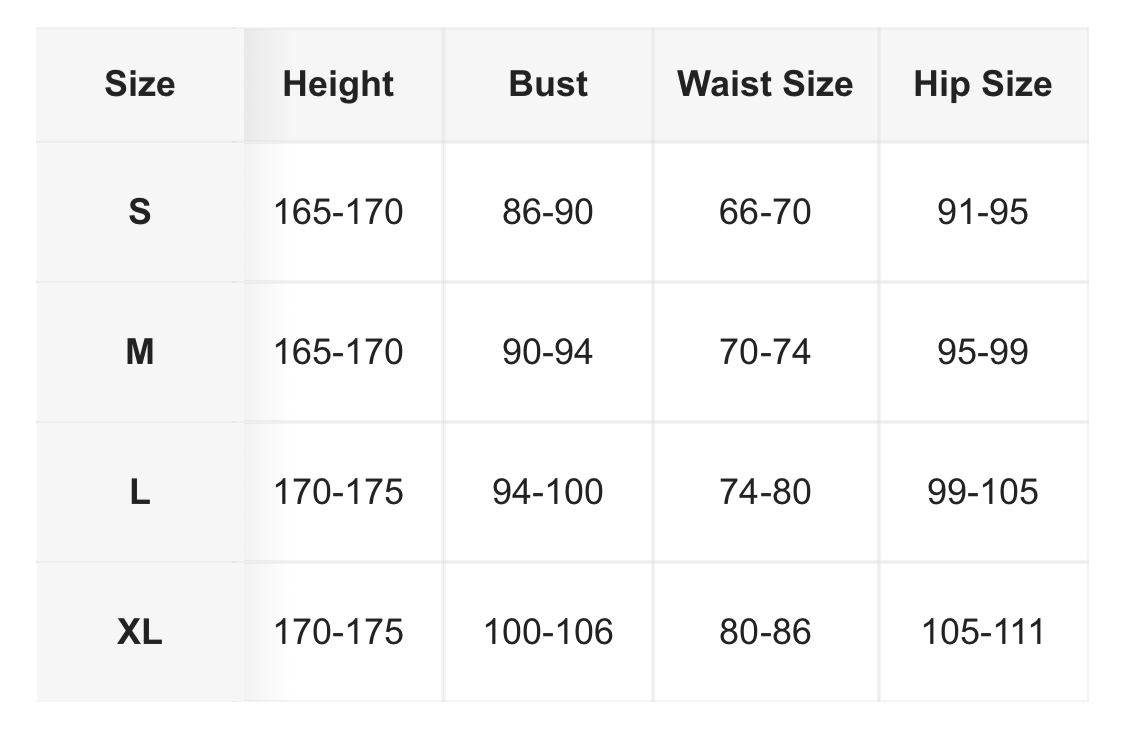1125x734 pixels.
Task: Select the Hip Size column header
Action: [982, 84]
